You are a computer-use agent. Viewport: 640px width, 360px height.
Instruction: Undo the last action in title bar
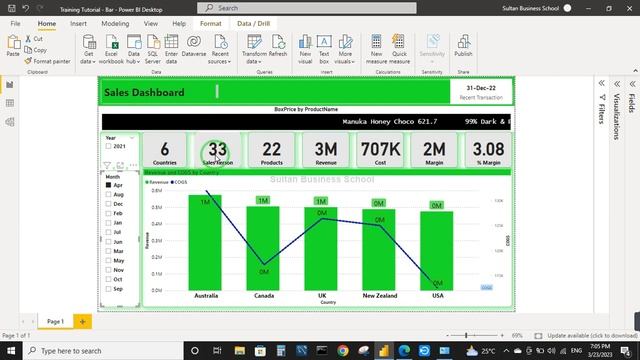pyautogui.click(x=26, y=8)
